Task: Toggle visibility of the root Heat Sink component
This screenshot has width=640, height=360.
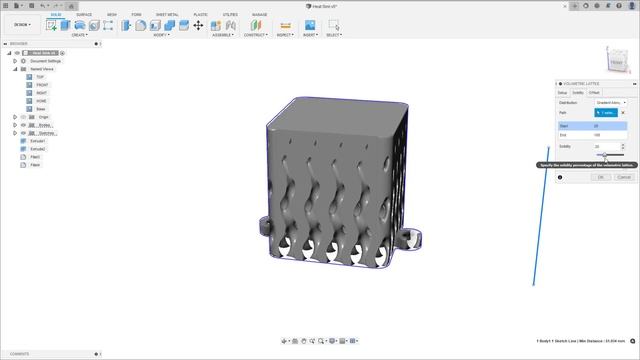Action: (x=17, y=53)
